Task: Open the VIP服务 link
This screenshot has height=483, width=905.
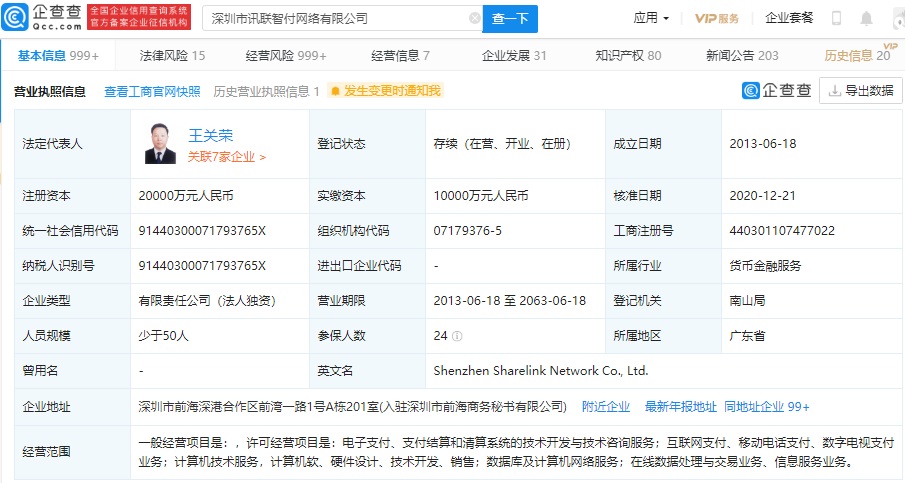Action: pos(716,18)
